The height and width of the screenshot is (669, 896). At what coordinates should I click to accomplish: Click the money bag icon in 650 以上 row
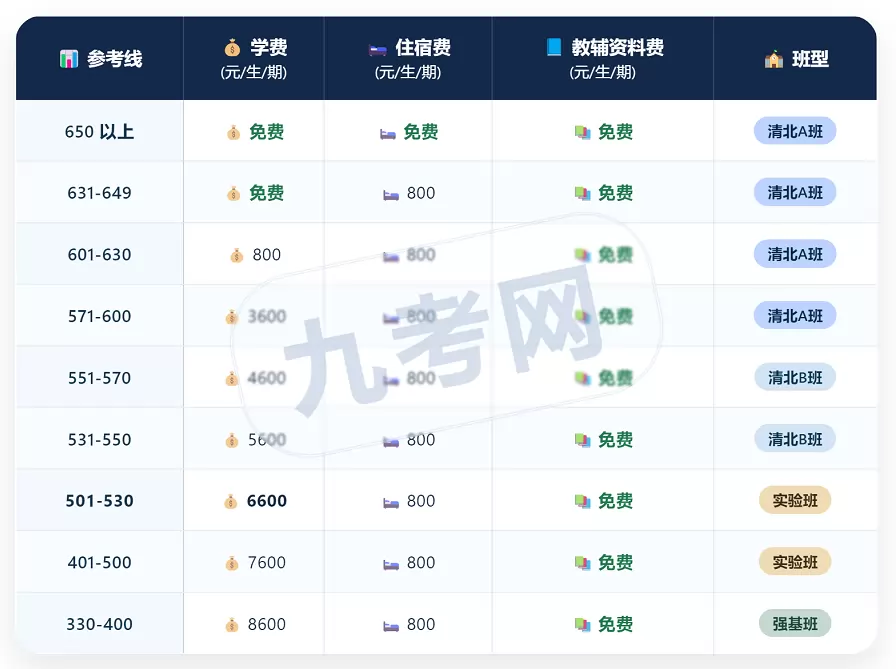(x=233, y=133)
